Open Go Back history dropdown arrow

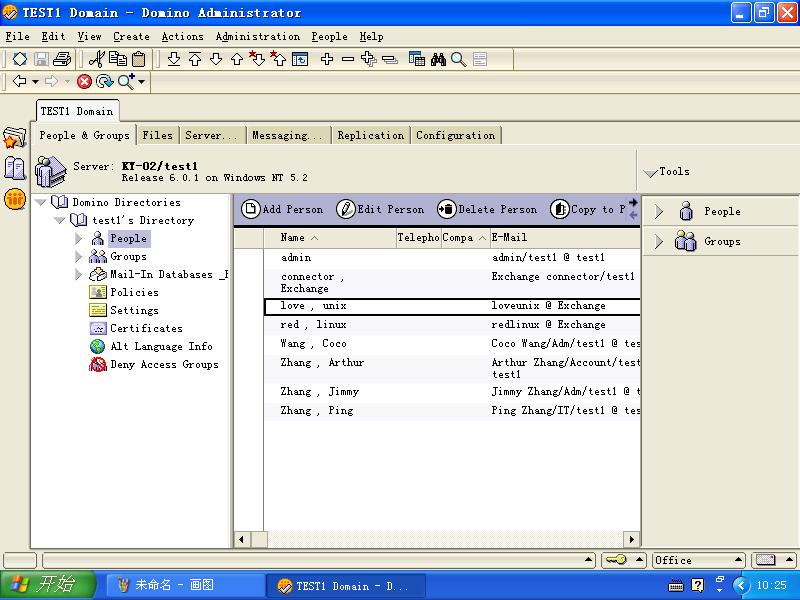point(35,81)
